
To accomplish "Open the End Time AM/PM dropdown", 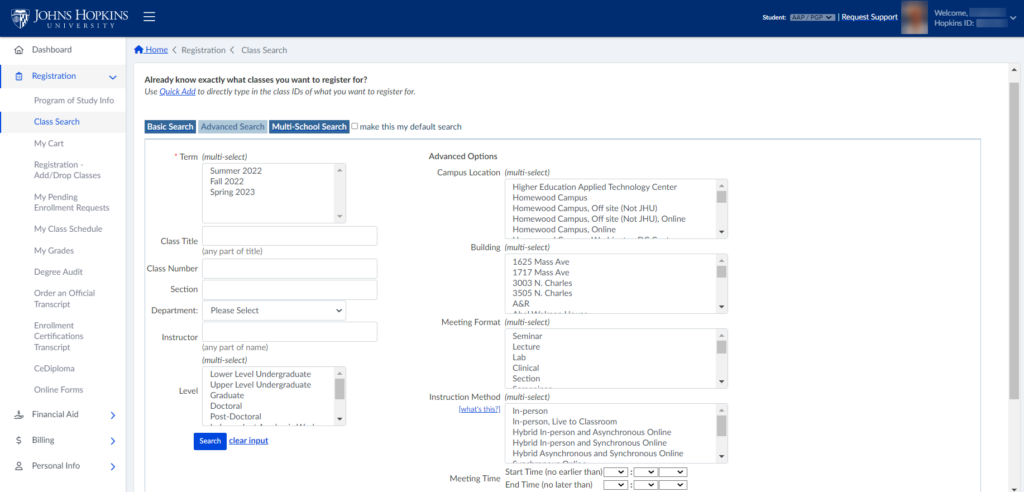I will [x=673, y=485].
